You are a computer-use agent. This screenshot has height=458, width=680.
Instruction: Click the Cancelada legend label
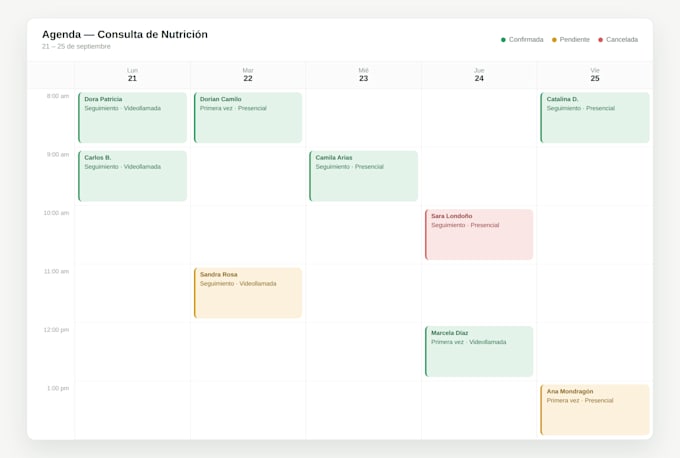pos(622,39)
